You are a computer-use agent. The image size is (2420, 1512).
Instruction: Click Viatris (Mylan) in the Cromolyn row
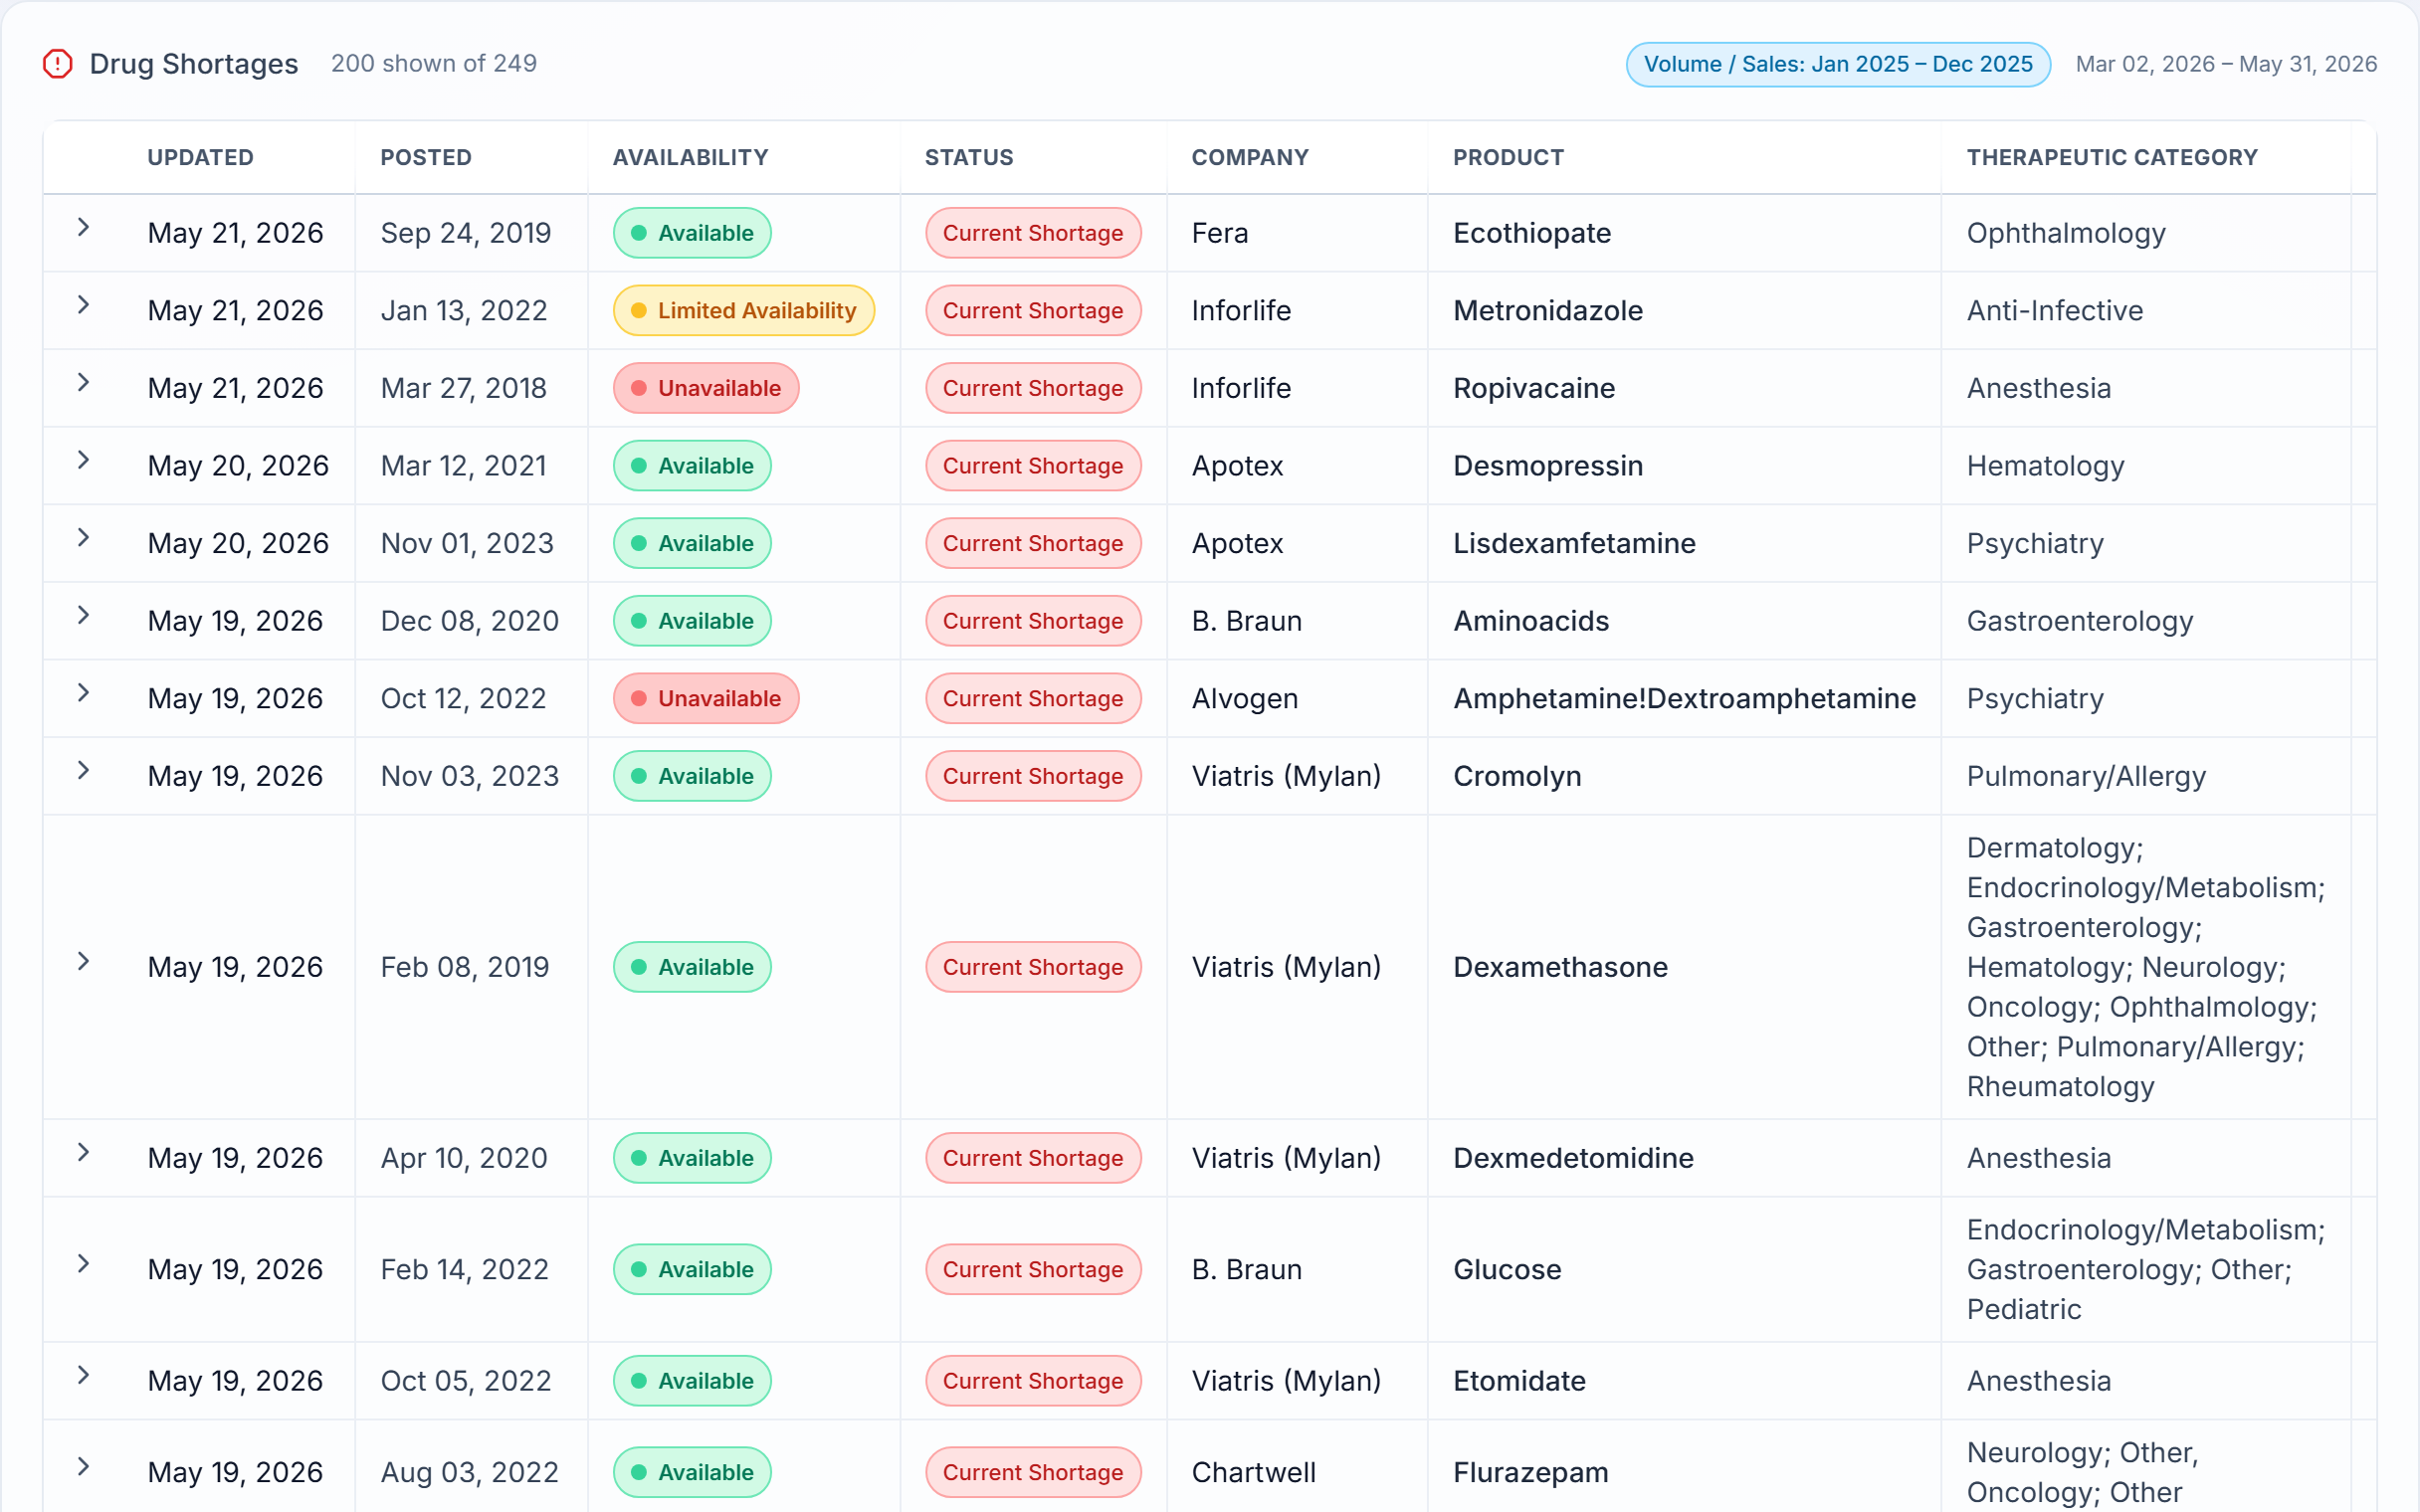click(x=1286, y=776)
